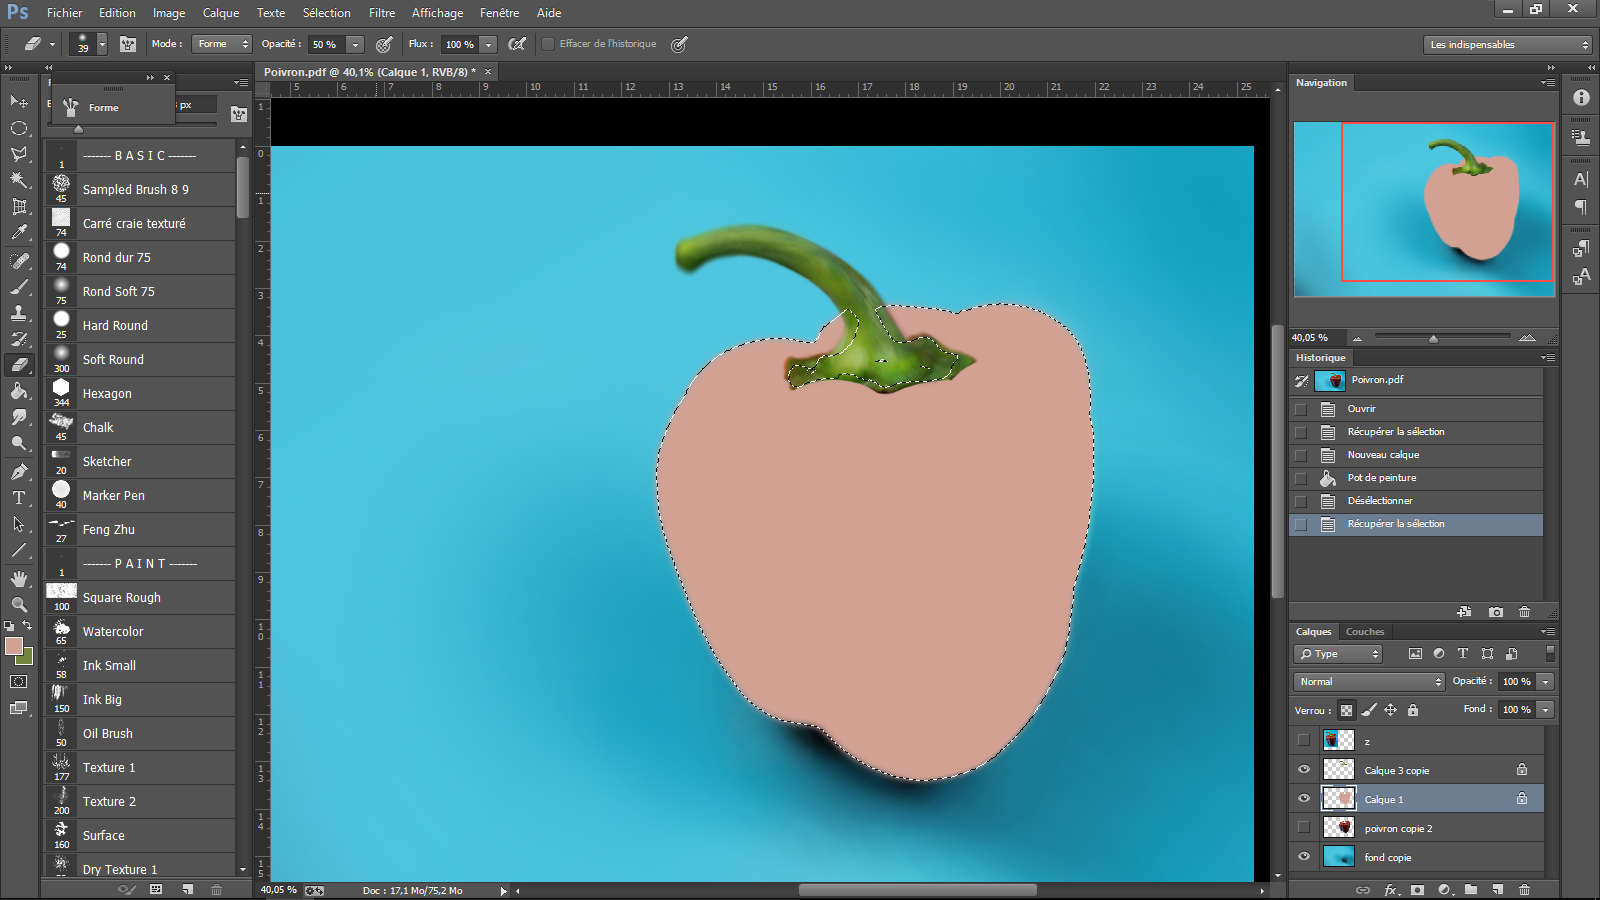
Task: Select the Horizontal Type tool
Action: tap(19, 497)
